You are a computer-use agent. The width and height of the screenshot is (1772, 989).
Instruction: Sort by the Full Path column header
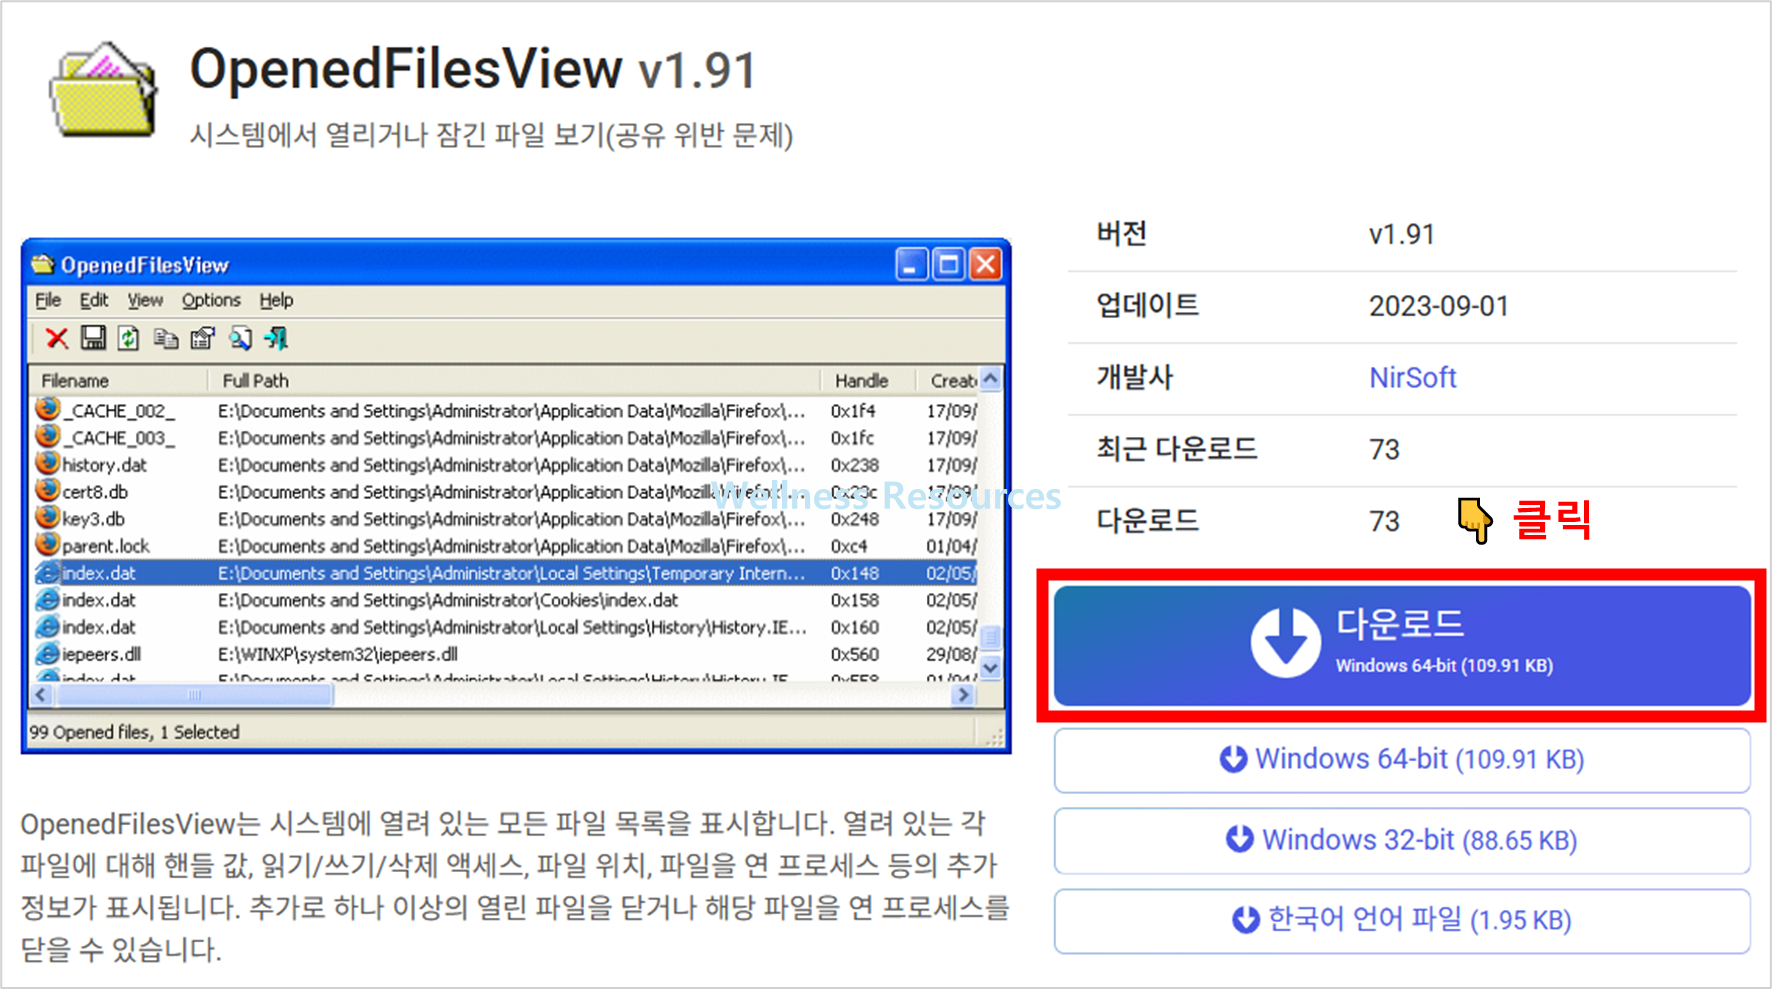[513, 381]
